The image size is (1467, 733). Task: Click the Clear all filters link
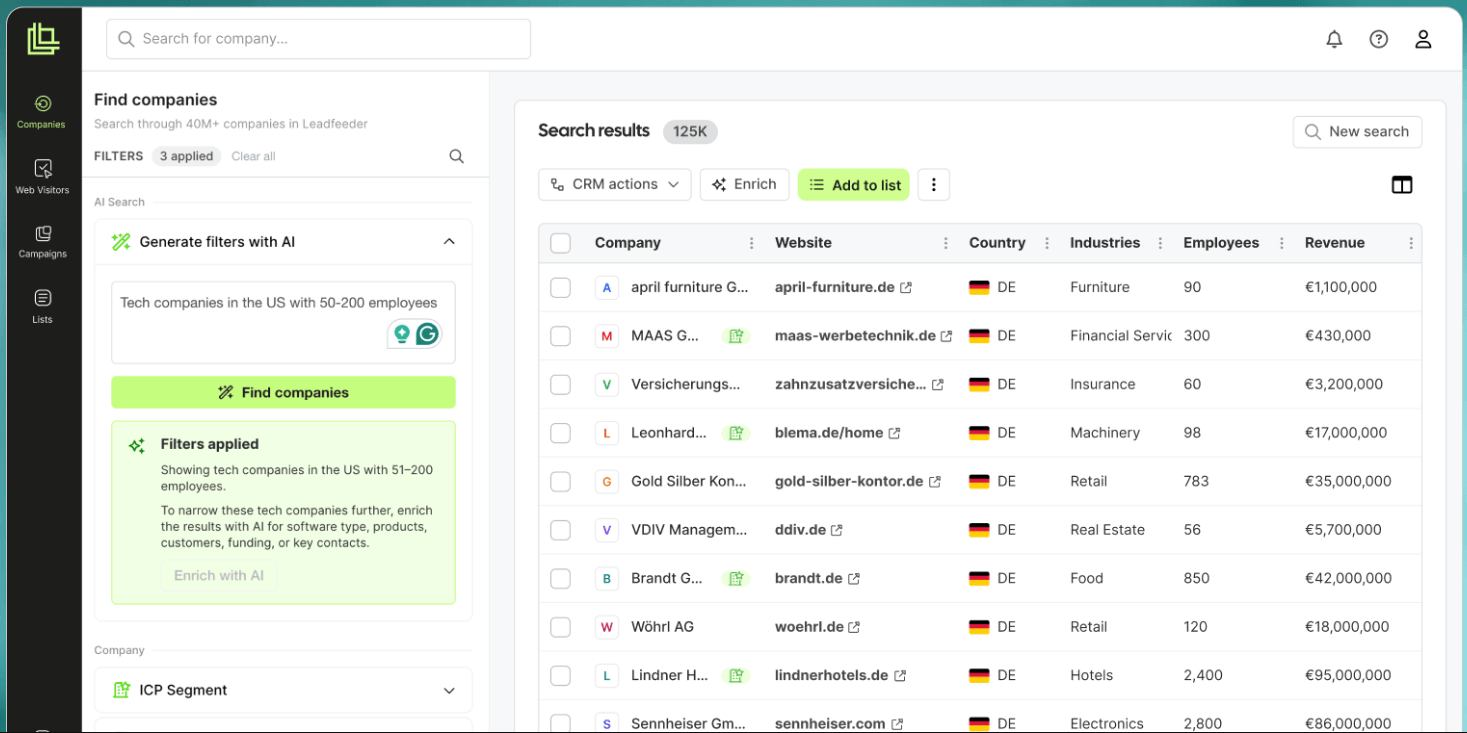coord(253,157)
